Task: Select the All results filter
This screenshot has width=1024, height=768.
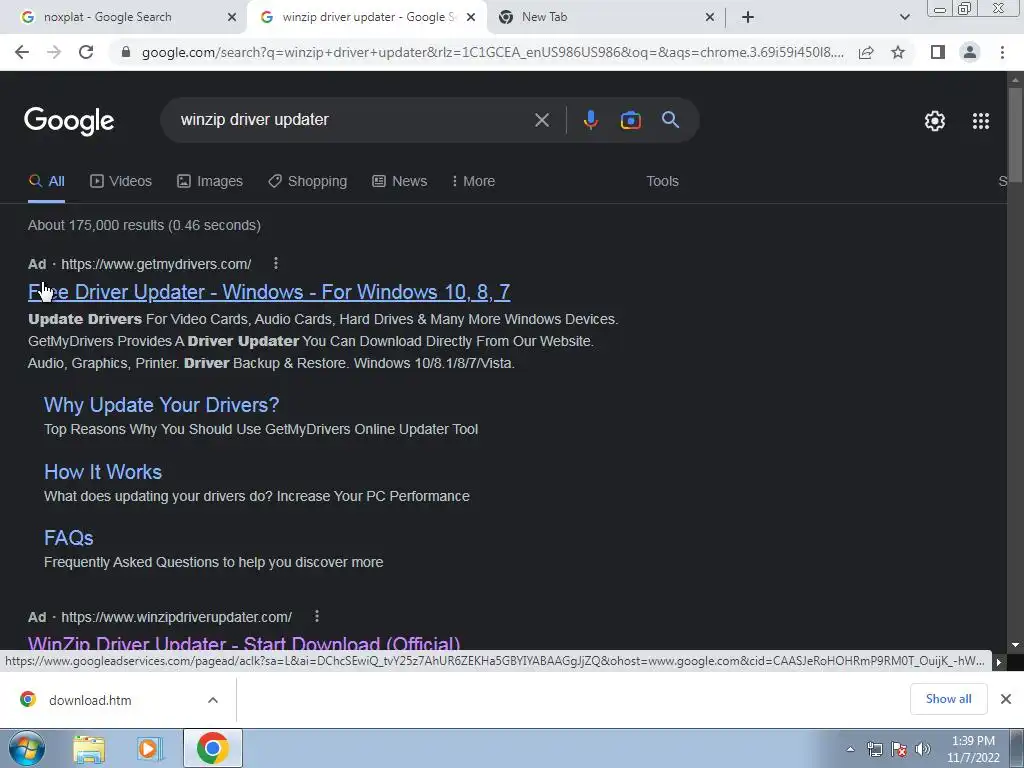Action: pyautogui.click(x=46, y=182)
